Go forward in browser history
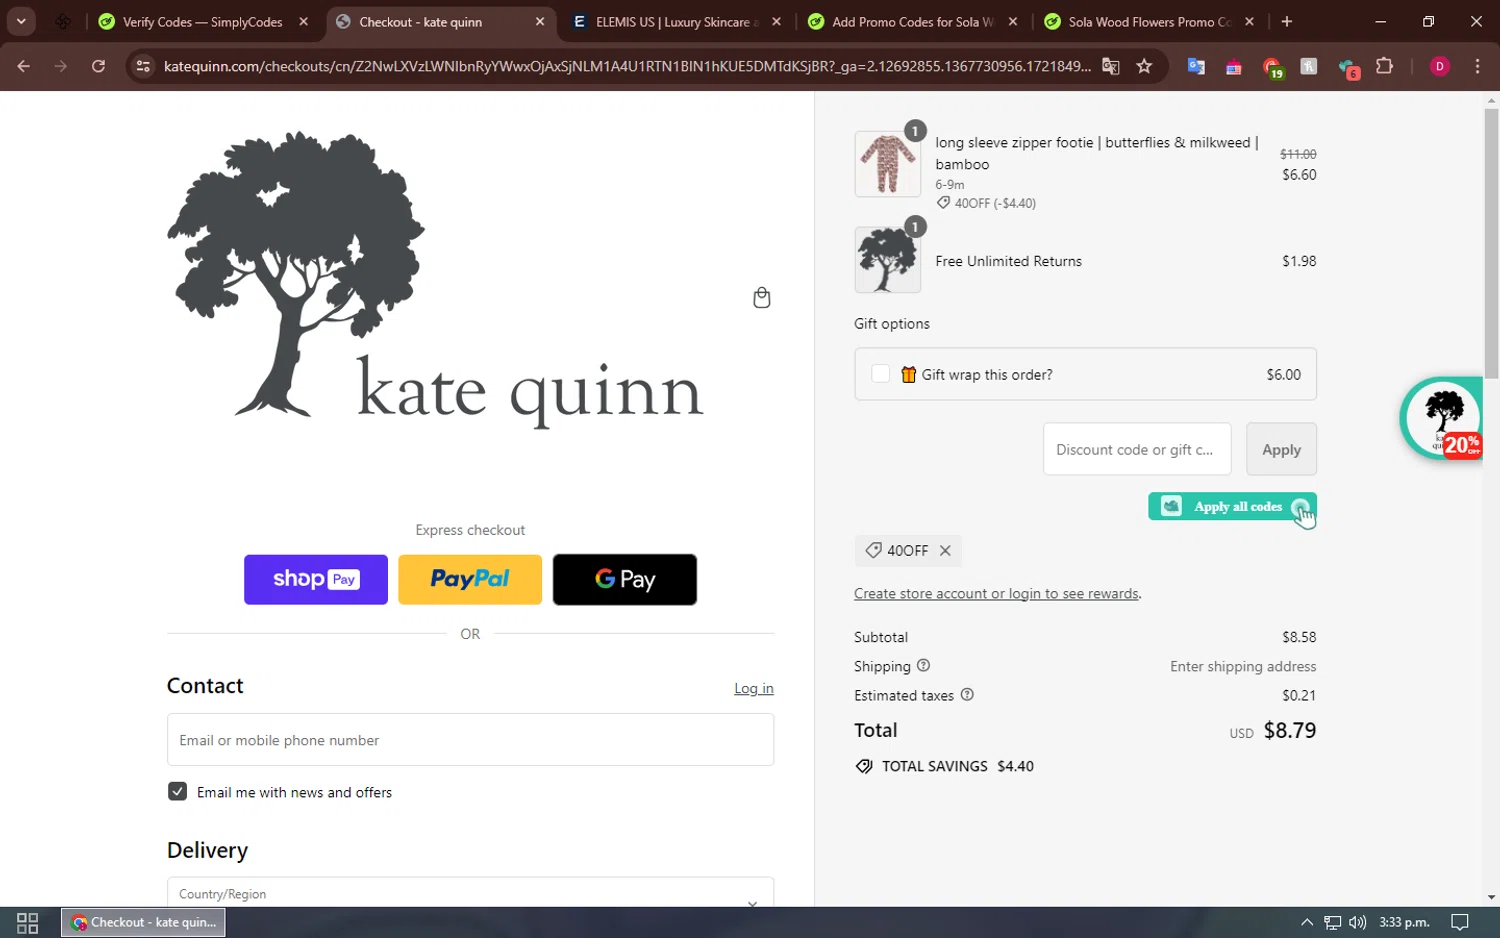 coord(61,66)
